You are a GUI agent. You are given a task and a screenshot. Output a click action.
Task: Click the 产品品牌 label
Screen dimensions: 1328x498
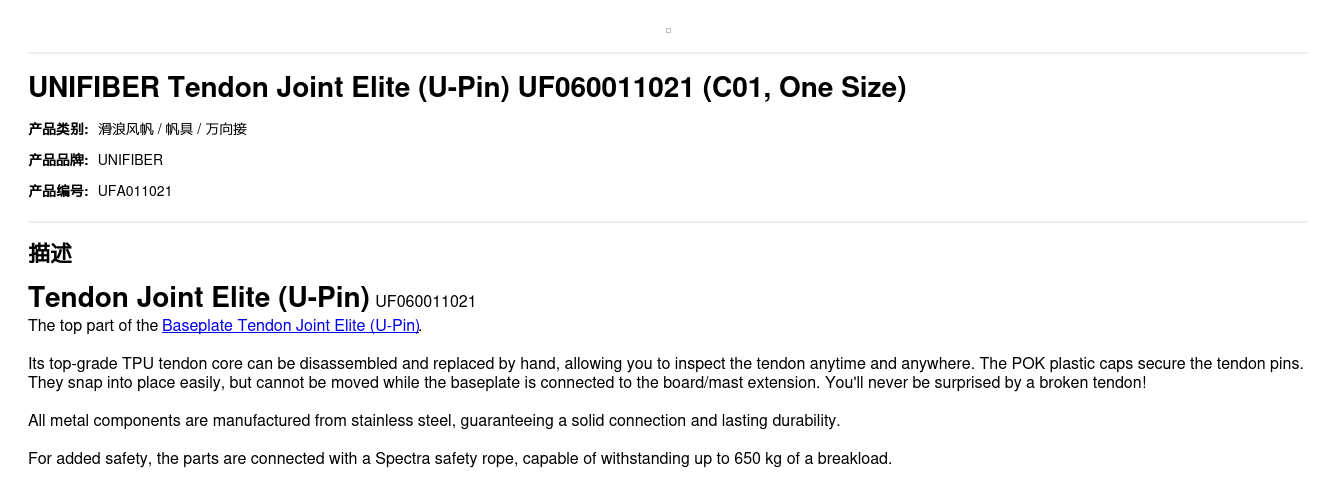pyautogui.click(x=58, y=160)
